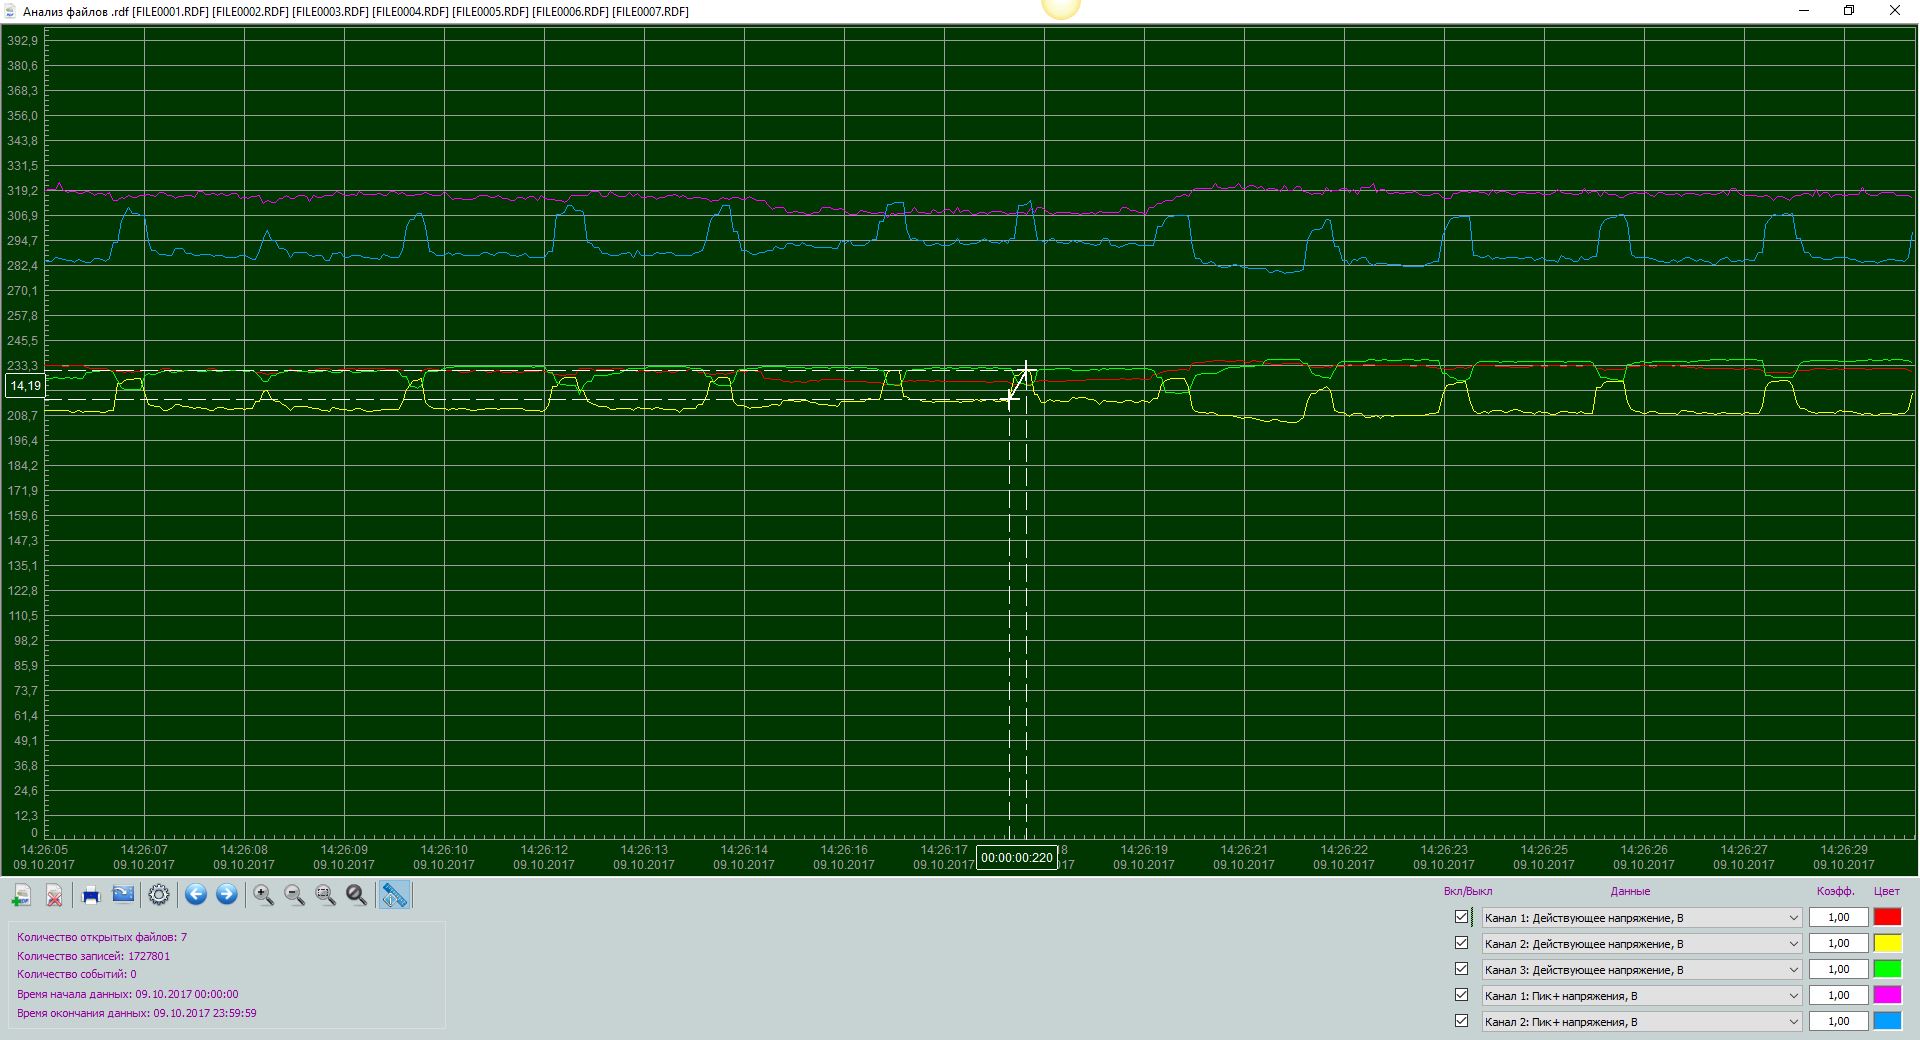
Task: Toggle checkbox for Канал 1 Действующее напряжение
Action: [x=1461, y=917]
